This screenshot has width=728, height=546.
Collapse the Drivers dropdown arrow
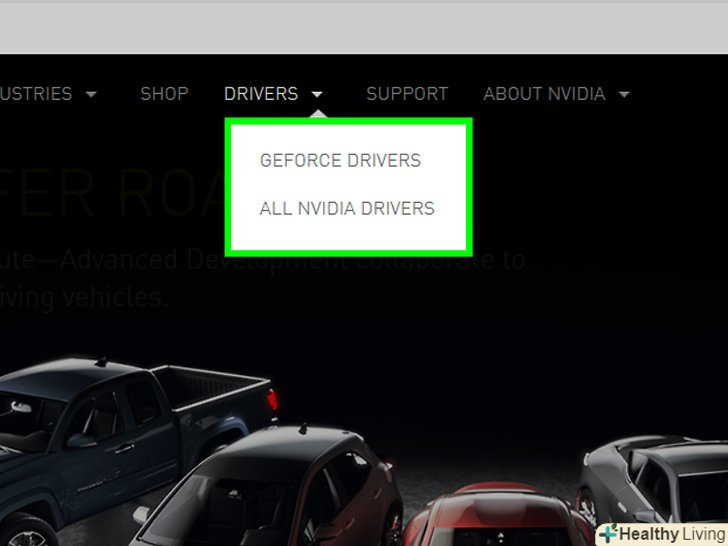tap(317, 94)
